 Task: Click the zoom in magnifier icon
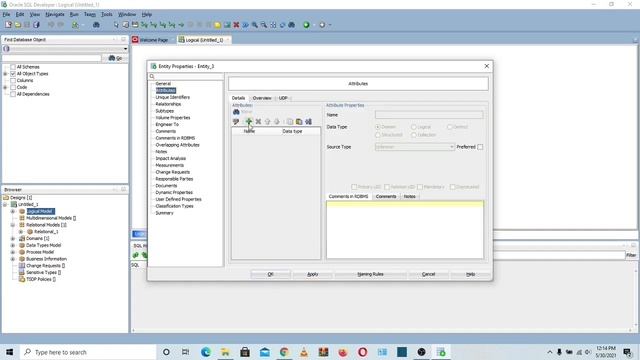pos(255,25)
